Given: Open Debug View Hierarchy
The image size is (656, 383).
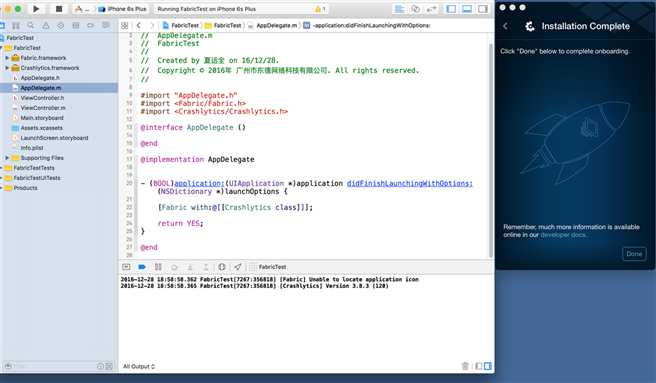Looking at the screenshot, I should (222, 267).
